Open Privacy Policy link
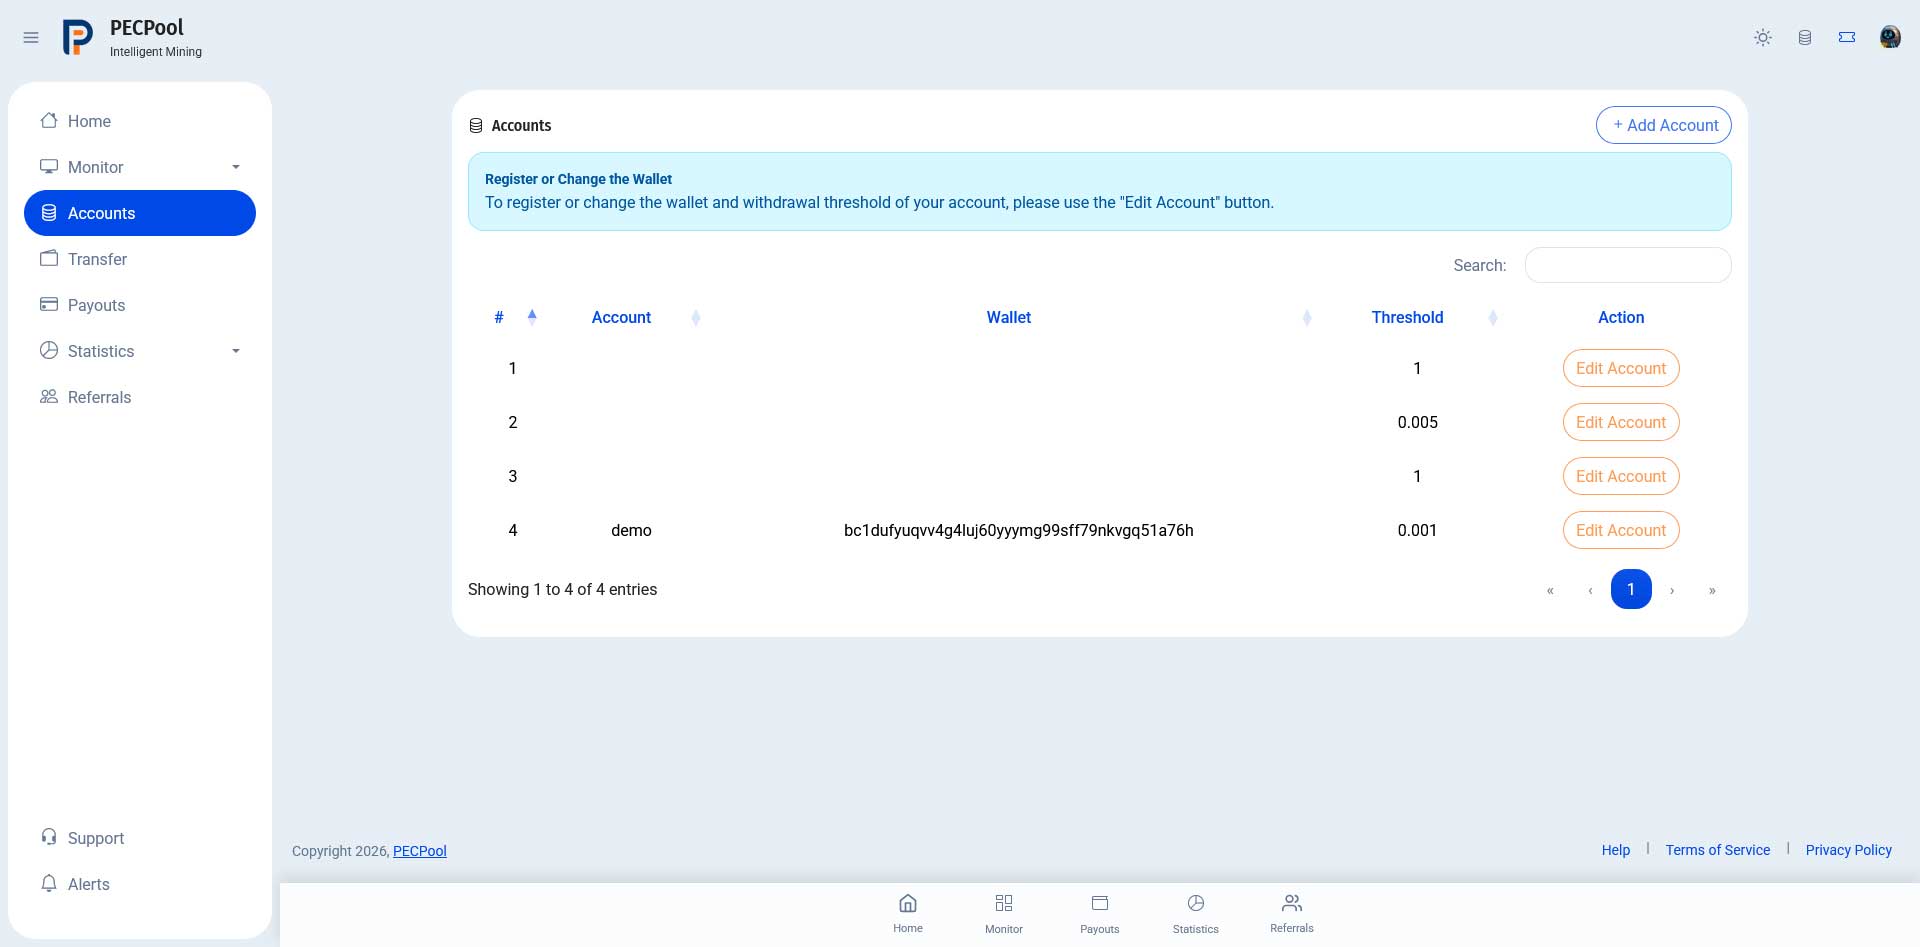Image resolution: width=1920 pixels, height=947 pixels. click(1849, 850)
